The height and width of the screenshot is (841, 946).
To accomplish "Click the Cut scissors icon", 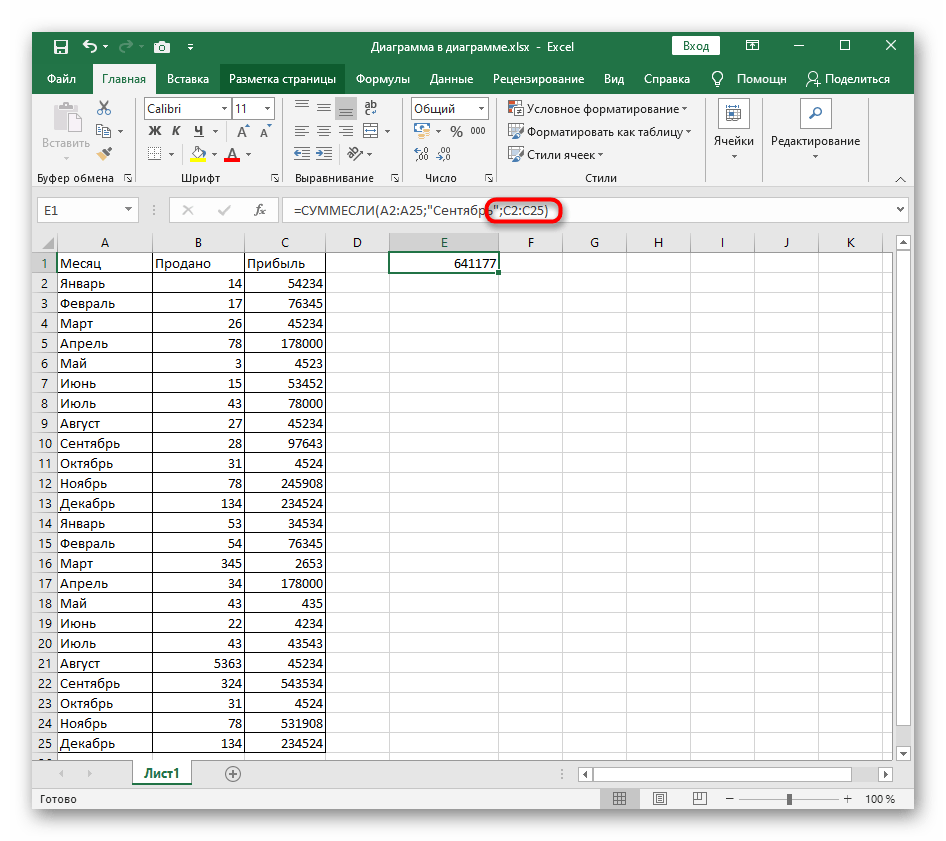I will click(103, 109).
